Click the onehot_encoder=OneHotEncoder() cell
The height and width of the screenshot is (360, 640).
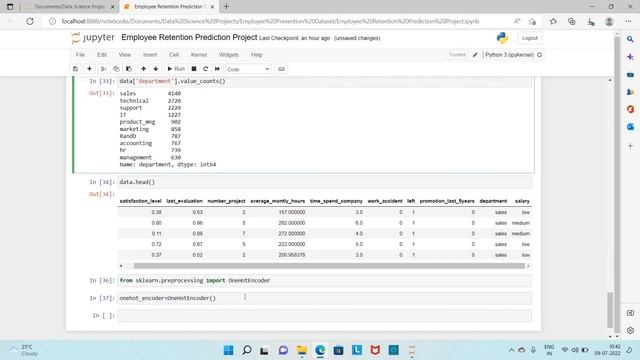point(324,298)
